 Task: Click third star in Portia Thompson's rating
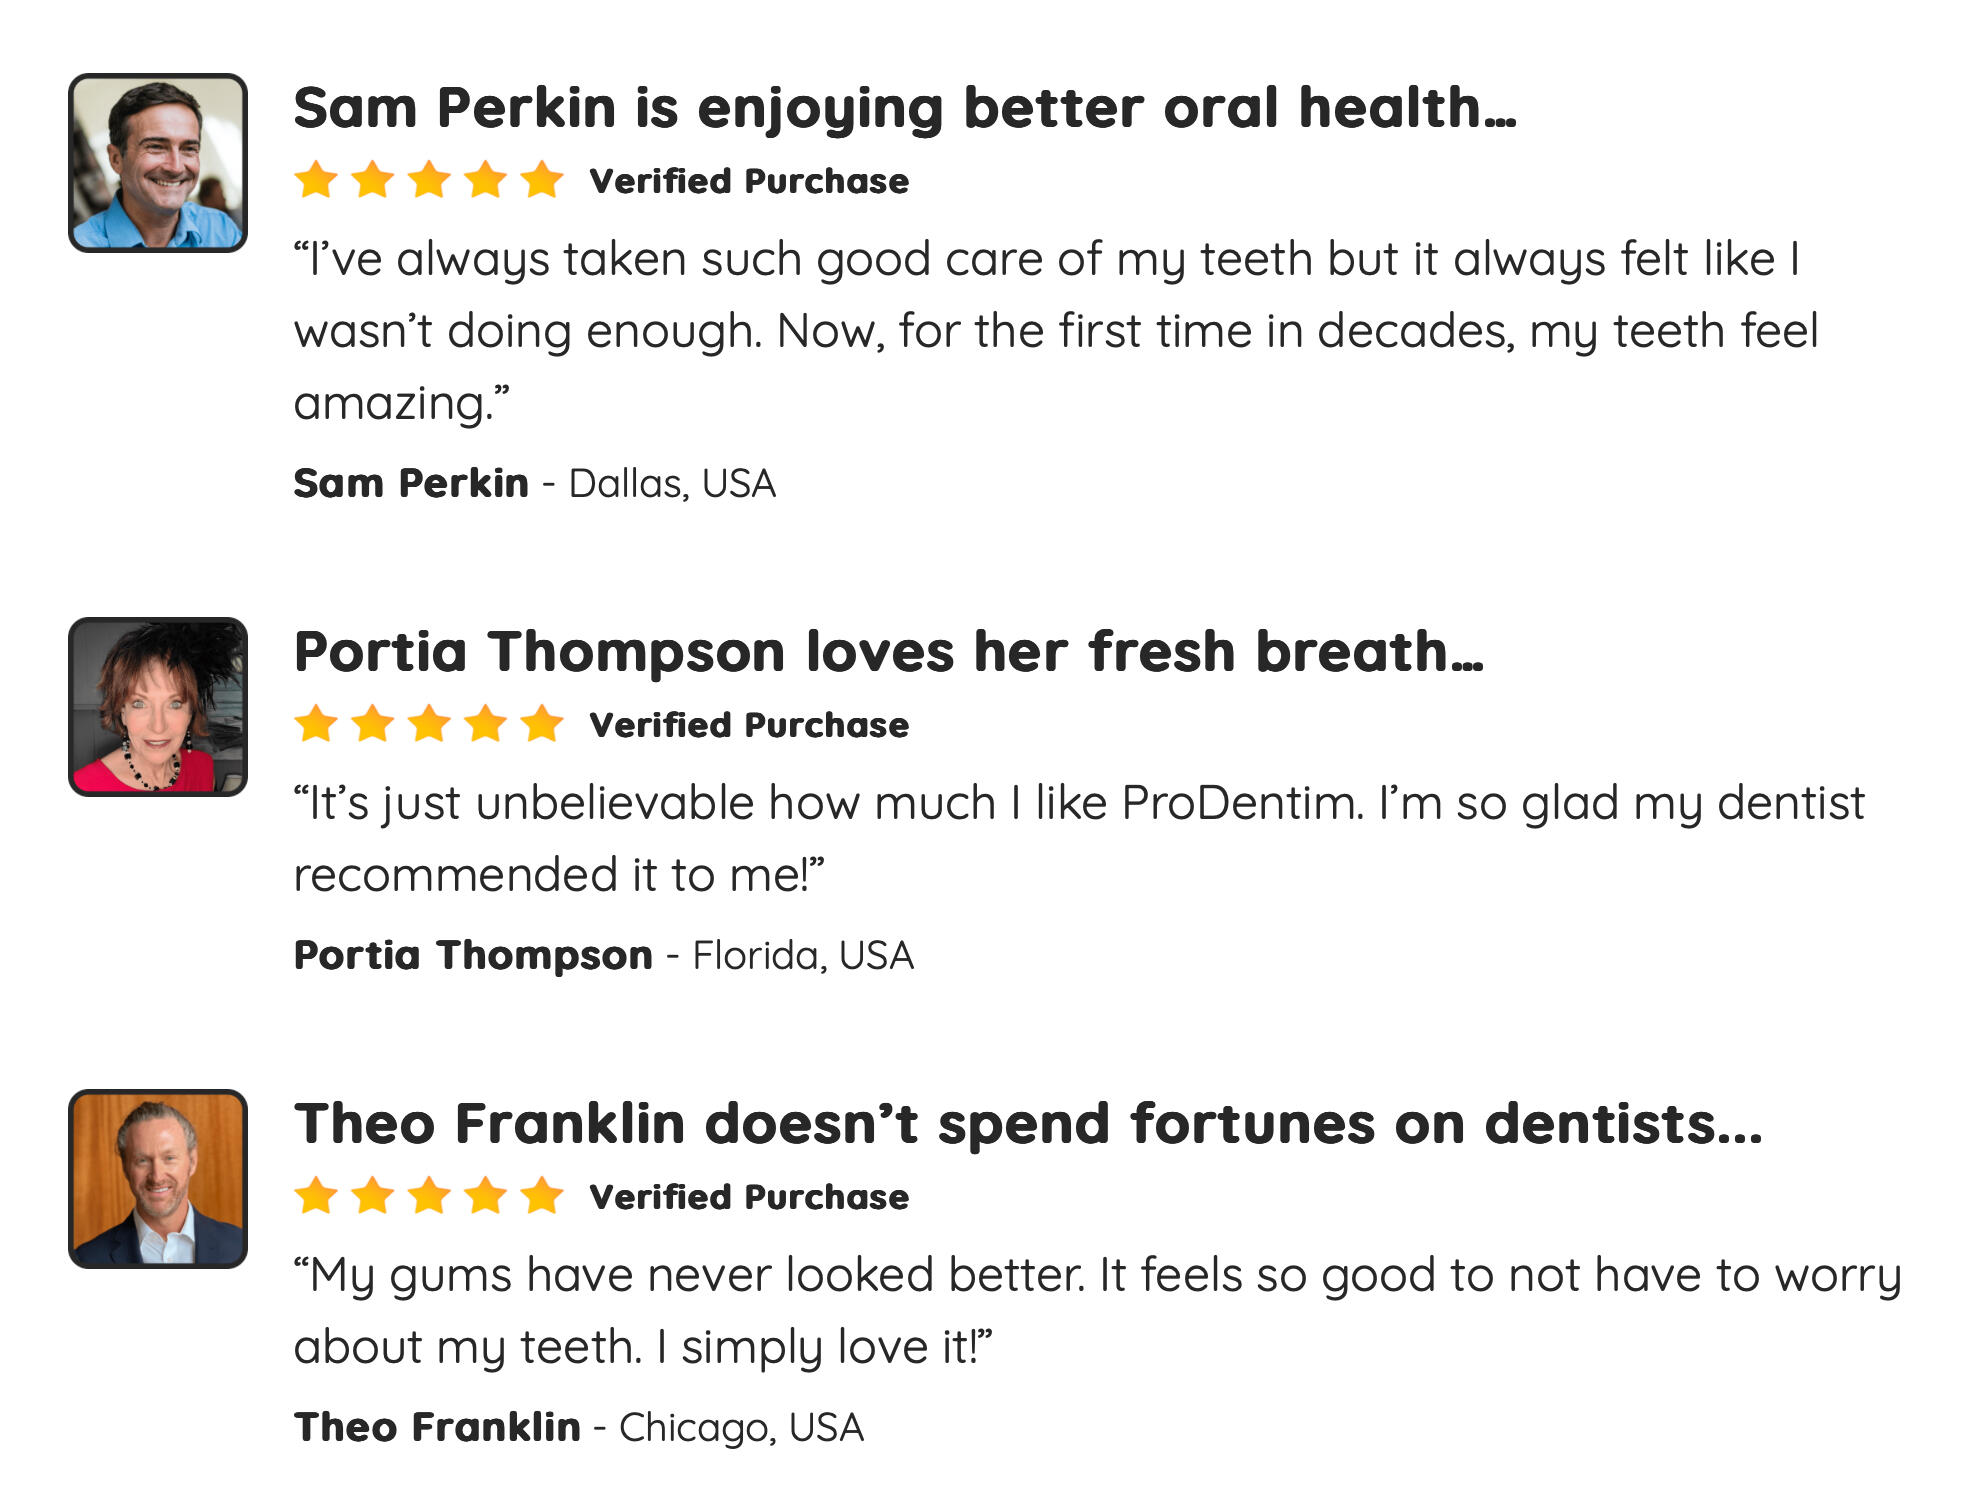(429, 724)
